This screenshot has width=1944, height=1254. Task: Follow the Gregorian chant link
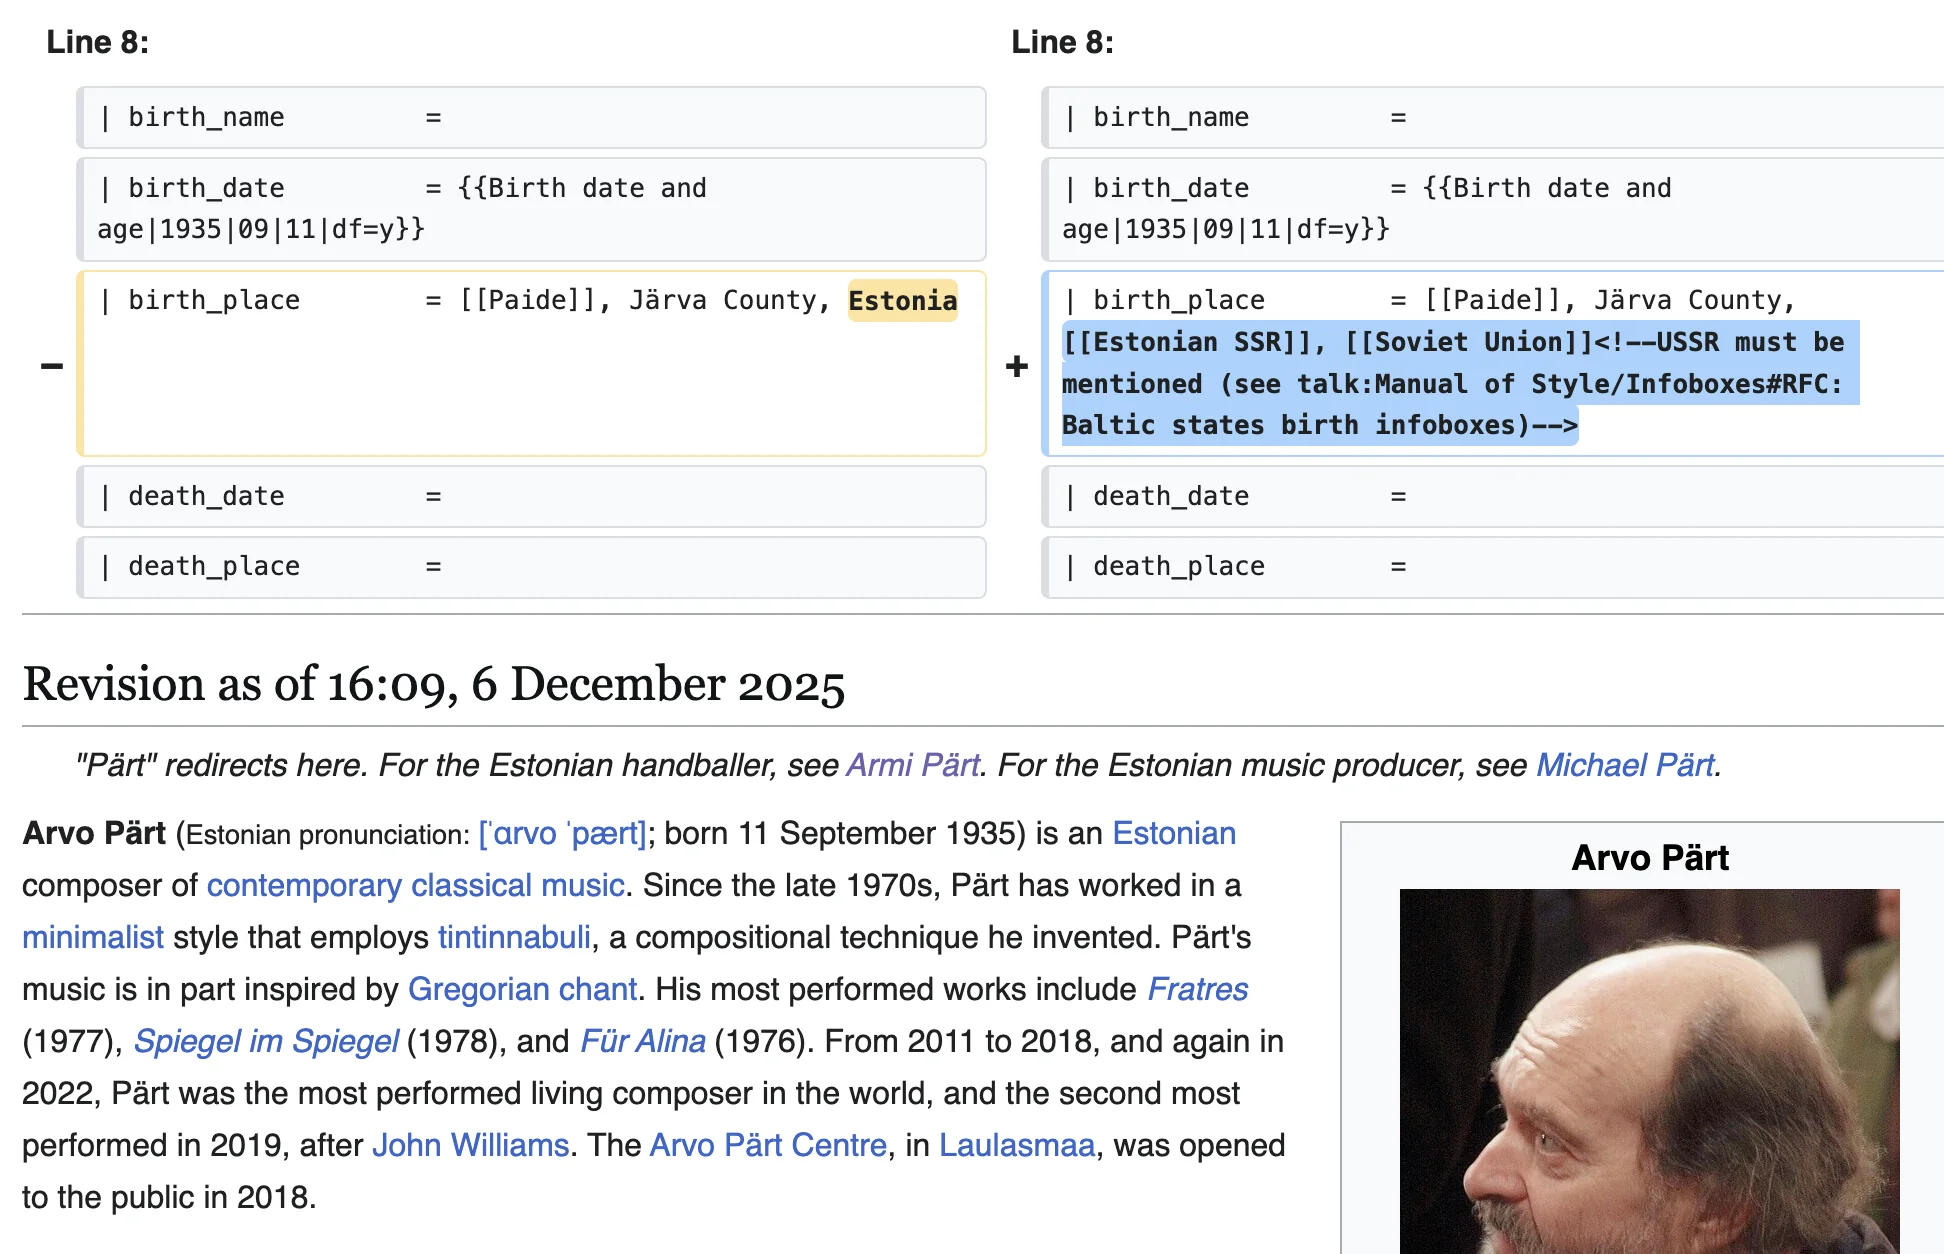coord(522,989)
